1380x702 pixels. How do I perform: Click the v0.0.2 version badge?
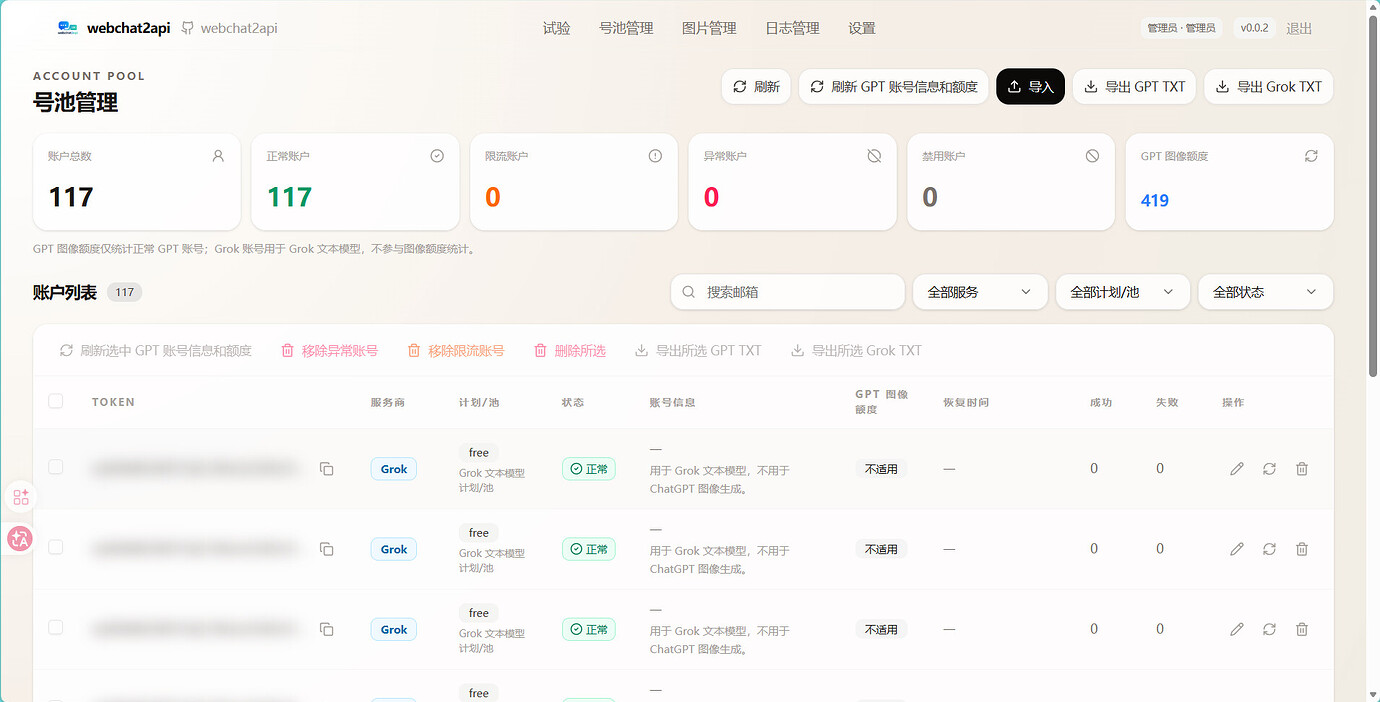(1254, 28)
